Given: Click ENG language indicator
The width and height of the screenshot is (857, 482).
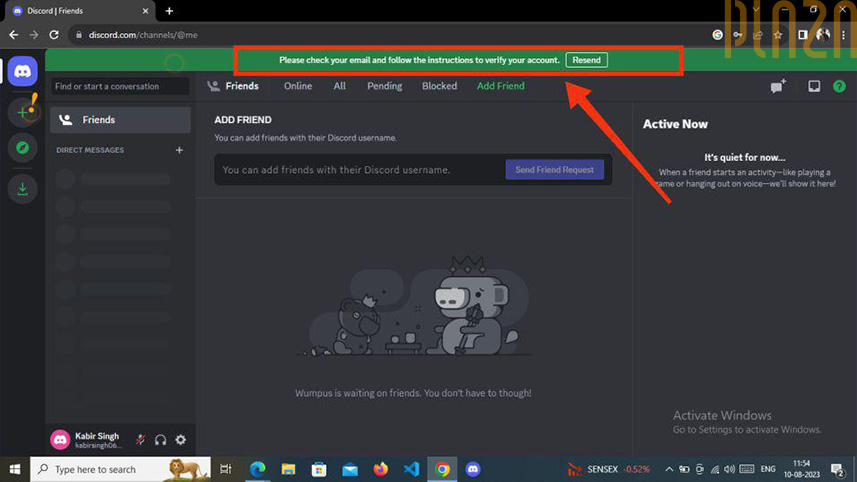Looking at the screenshot, I should pos(768,469).
